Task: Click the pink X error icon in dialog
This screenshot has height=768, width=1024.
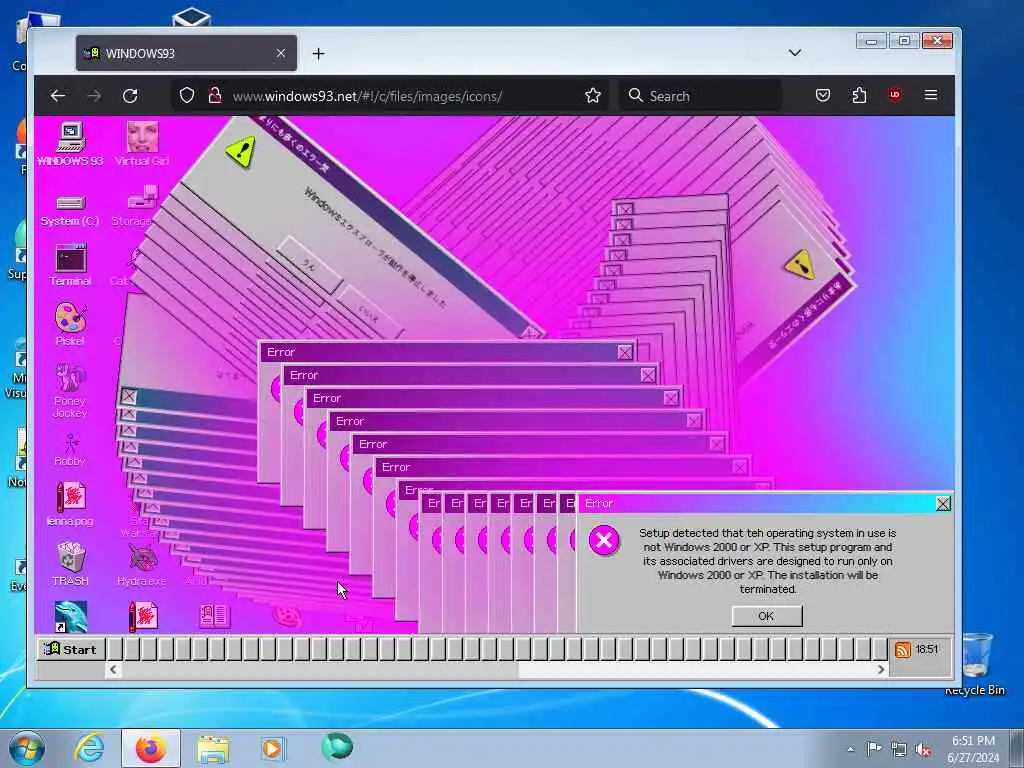Action: [x=604, y=541]
